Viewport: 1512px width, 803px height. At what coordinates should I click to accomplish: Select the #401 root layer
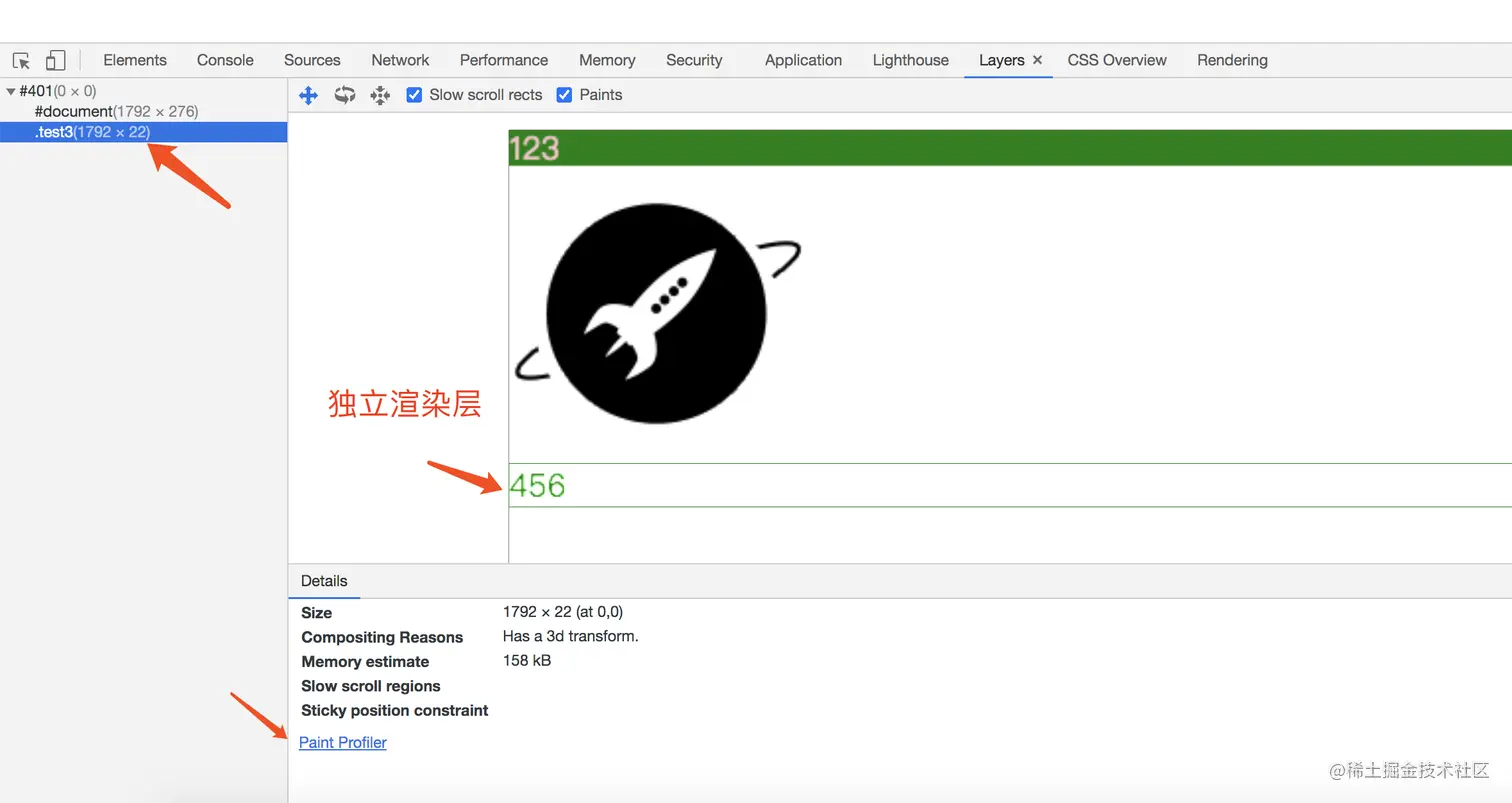pyautogui.click(x=144, y=91)
